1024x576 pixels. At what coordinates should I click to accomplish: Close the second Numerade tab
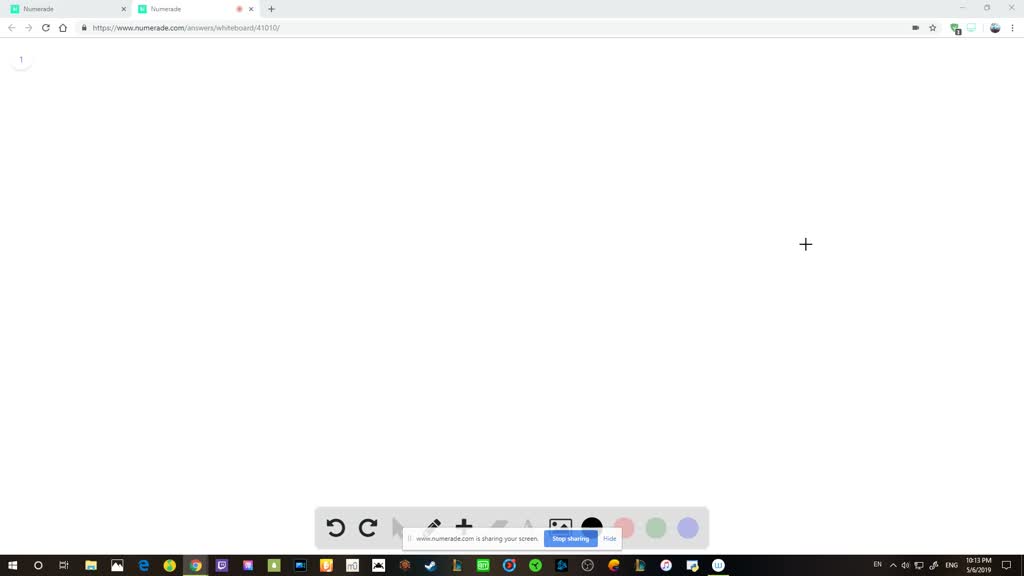pyautogui.click(x=251, y=9)
